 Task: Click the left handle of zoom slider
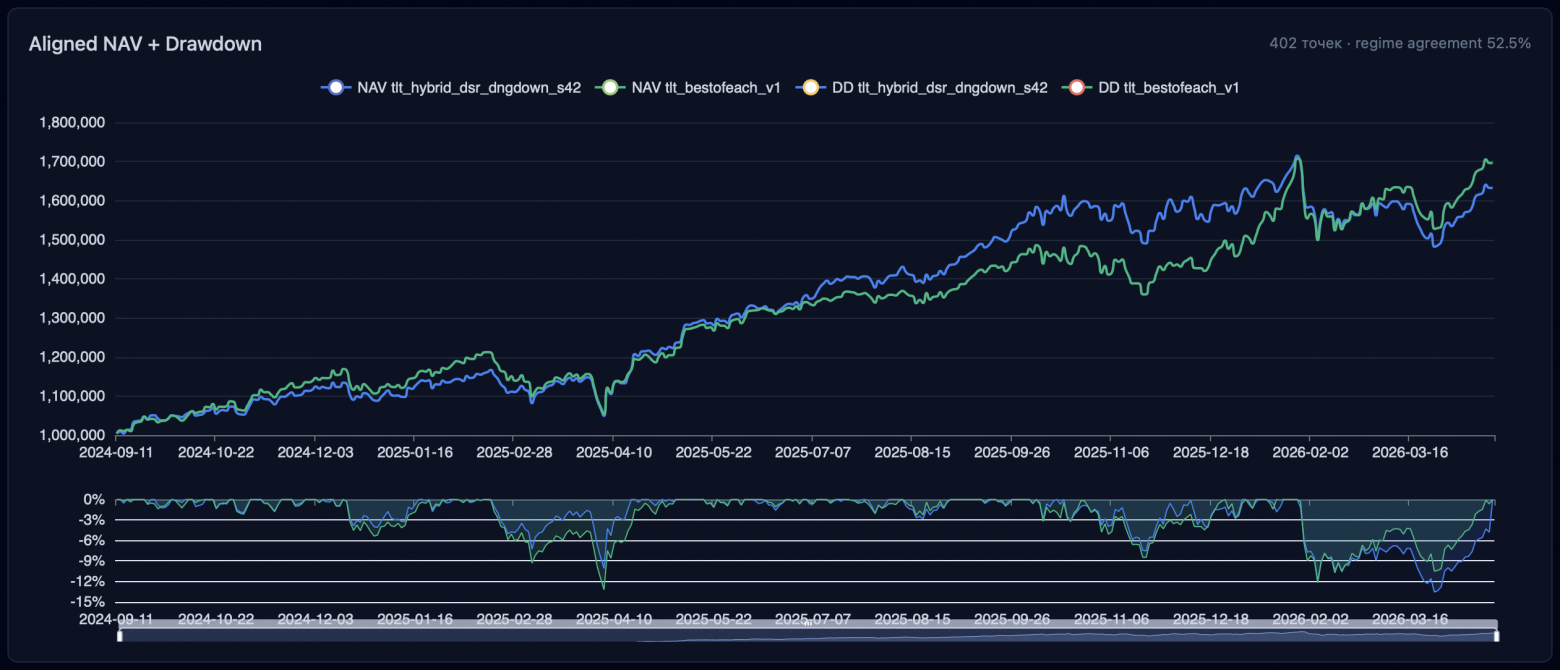pos(119,636)
